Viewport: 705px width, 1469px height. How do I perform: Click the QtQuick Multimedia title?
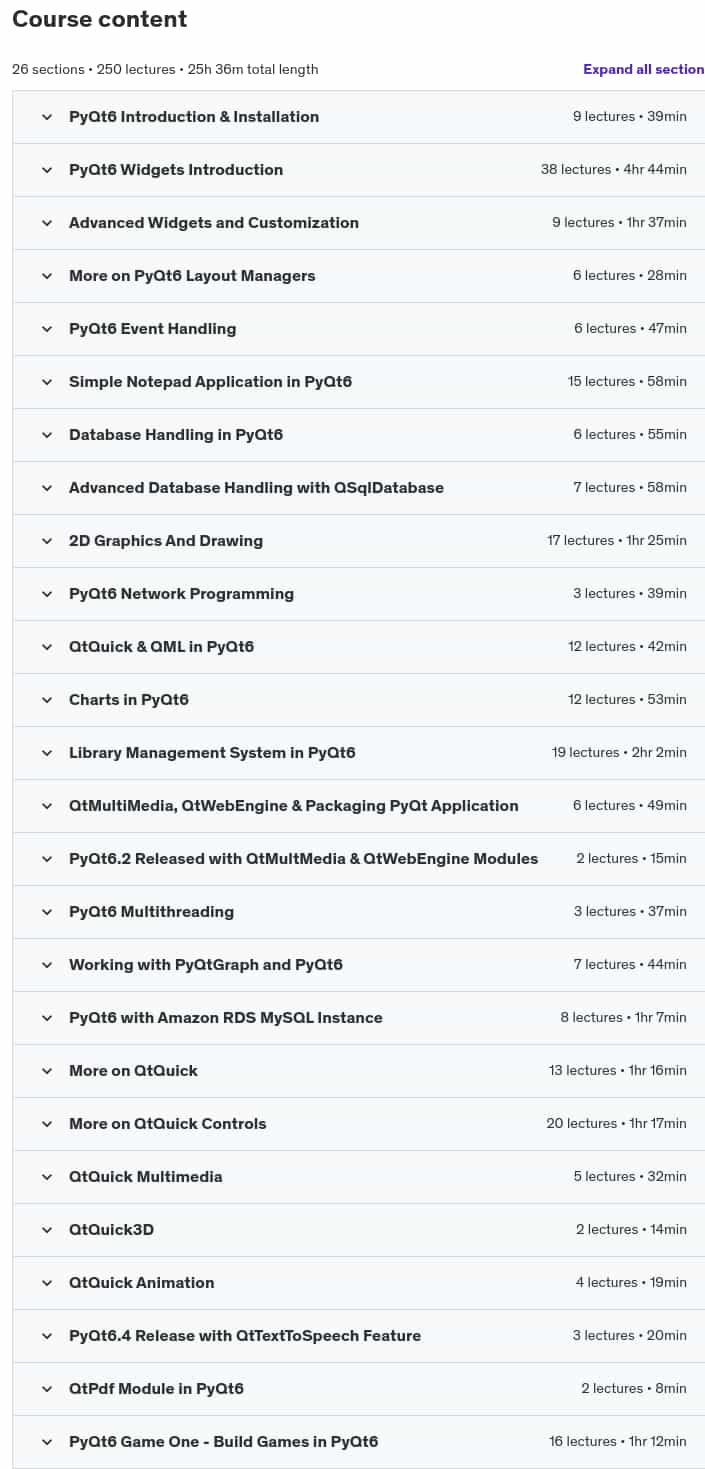[x=146, y=1177]
